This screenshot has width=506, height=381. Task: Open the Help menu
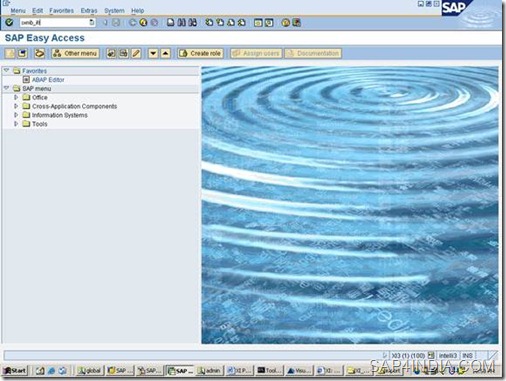tap(137, 11)
